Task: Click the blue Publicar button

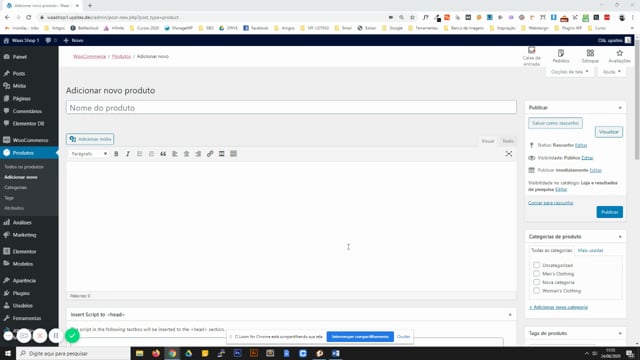Action: click(609, 212)
